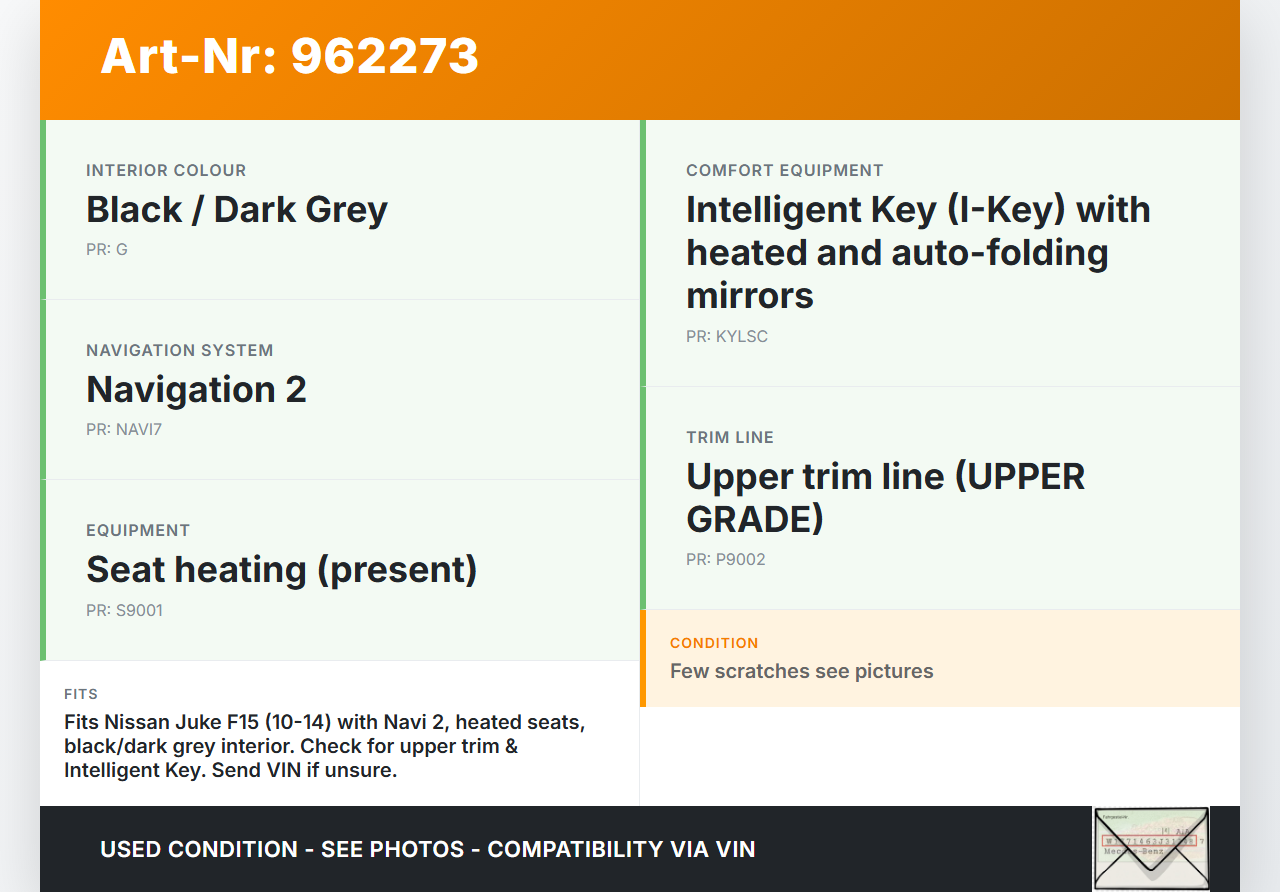Select the Upper trim line (UPPER GRADE) text
This screenshot has width=1280, height=892.
(885, 497)
